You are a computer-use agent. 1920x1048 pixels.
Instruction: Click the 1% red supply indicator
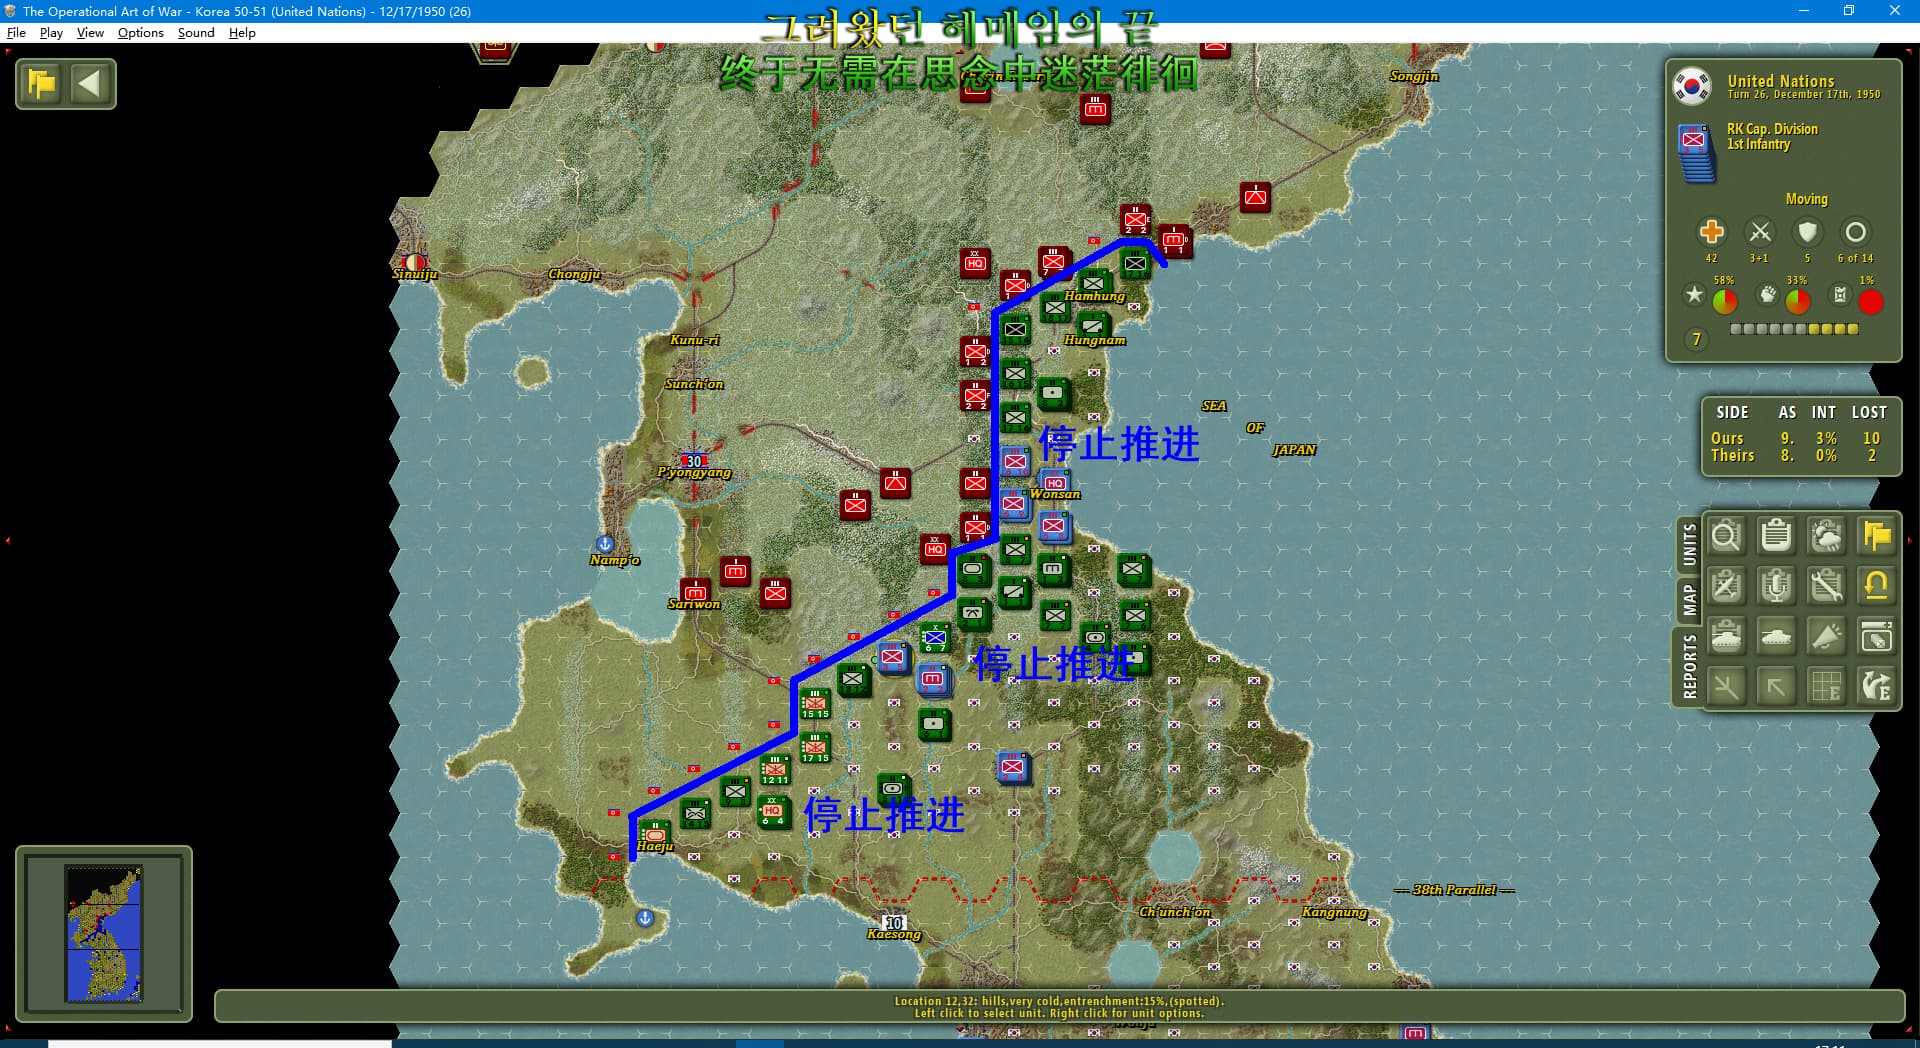1870,300
